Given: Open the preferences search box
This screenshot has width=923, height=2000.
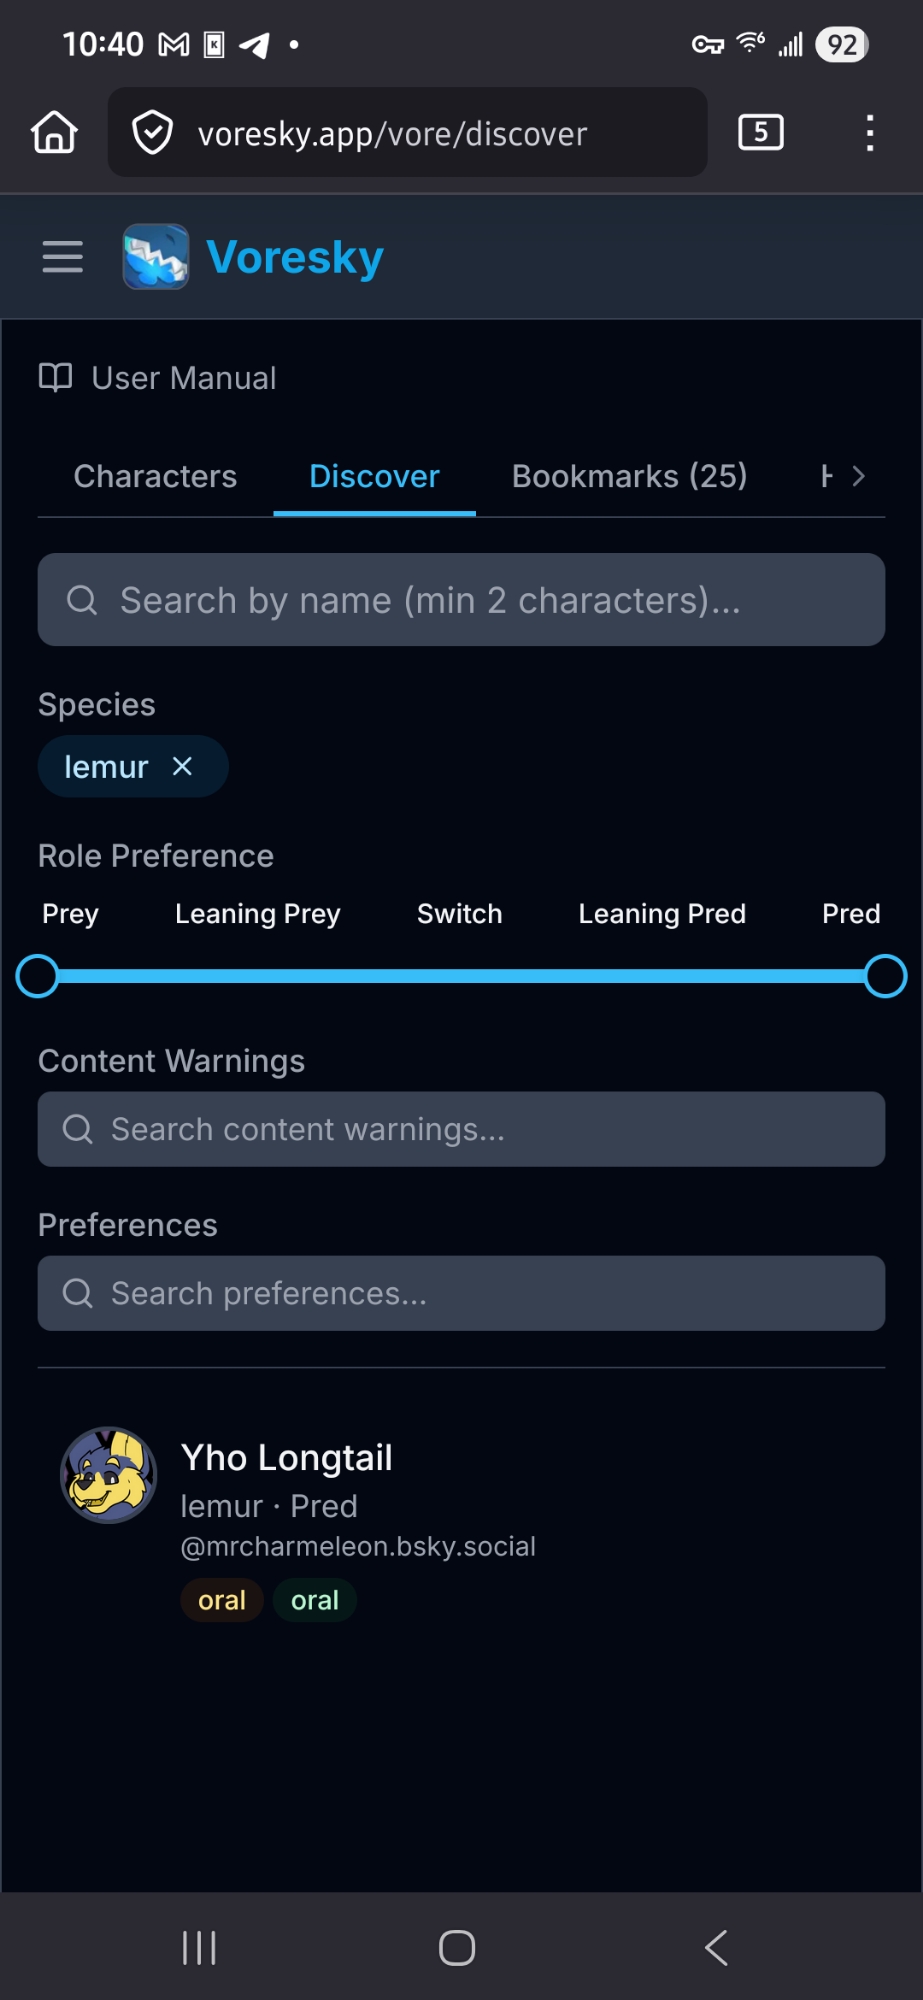Looking at the screenshot, I should 461,1293.
